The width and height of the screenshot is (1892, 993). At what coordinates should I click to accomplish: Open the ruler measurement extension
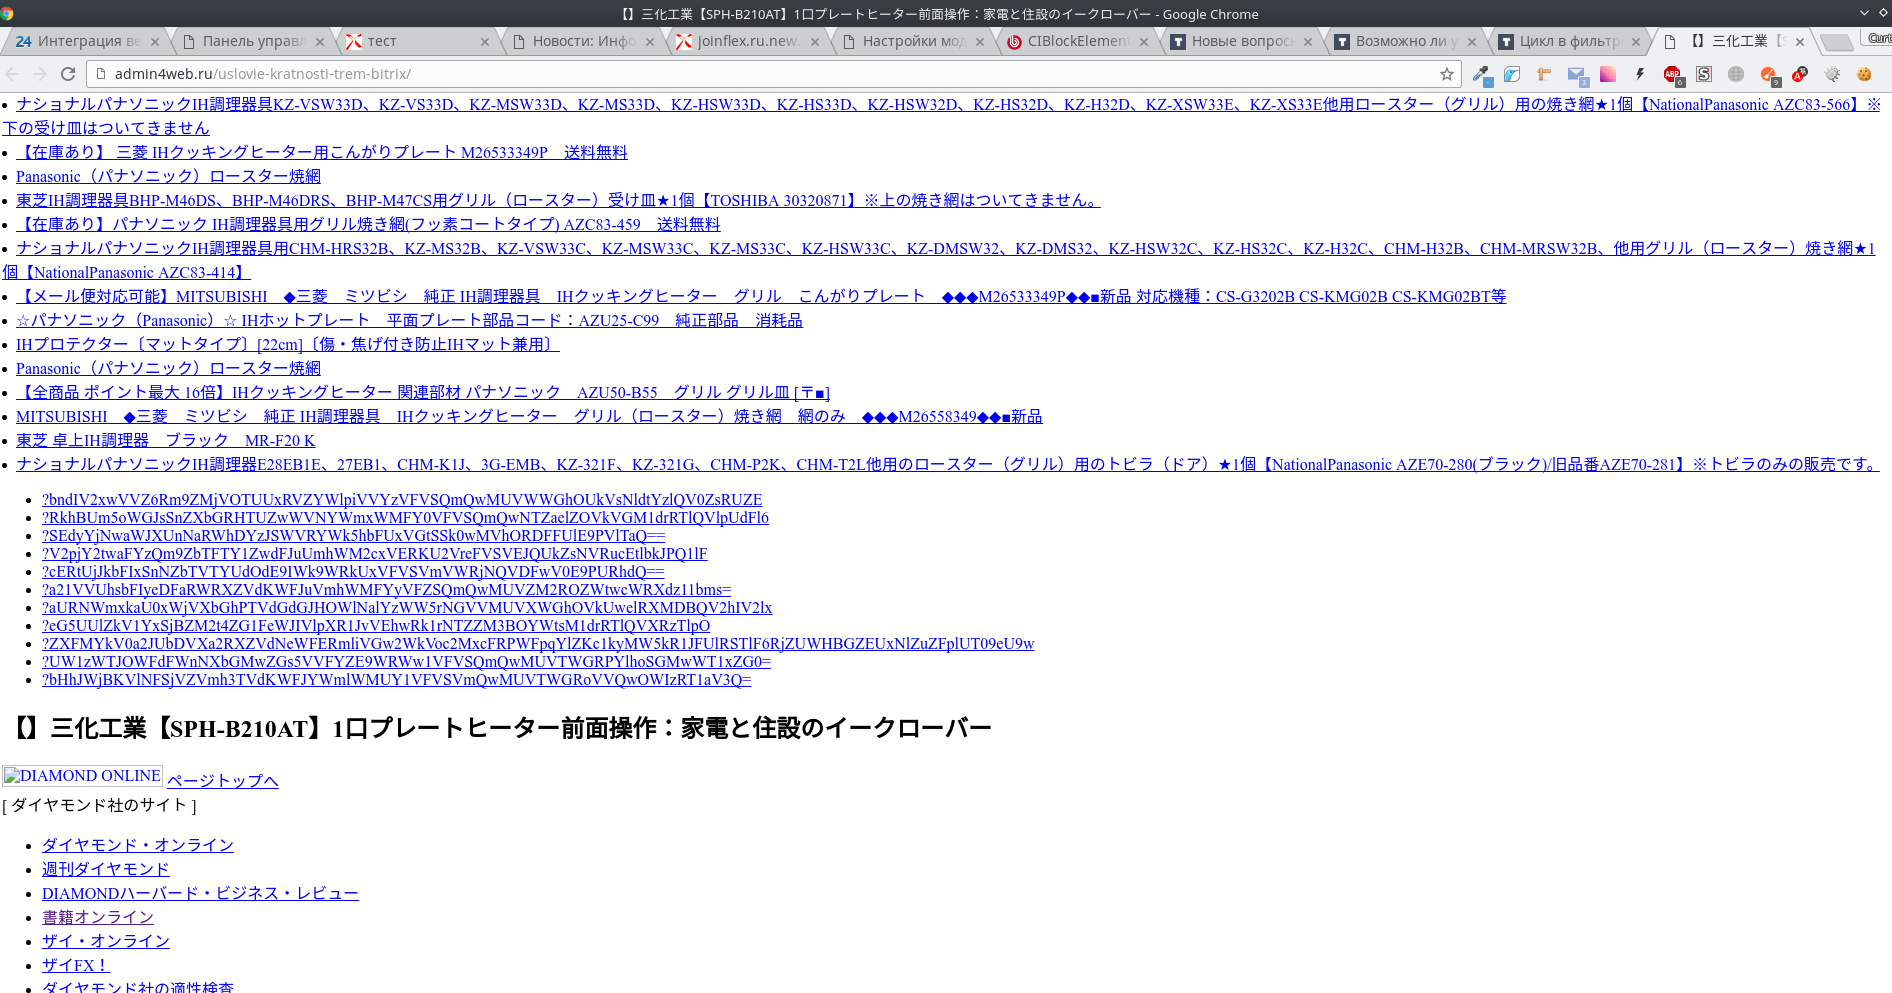click(1544, 74)
